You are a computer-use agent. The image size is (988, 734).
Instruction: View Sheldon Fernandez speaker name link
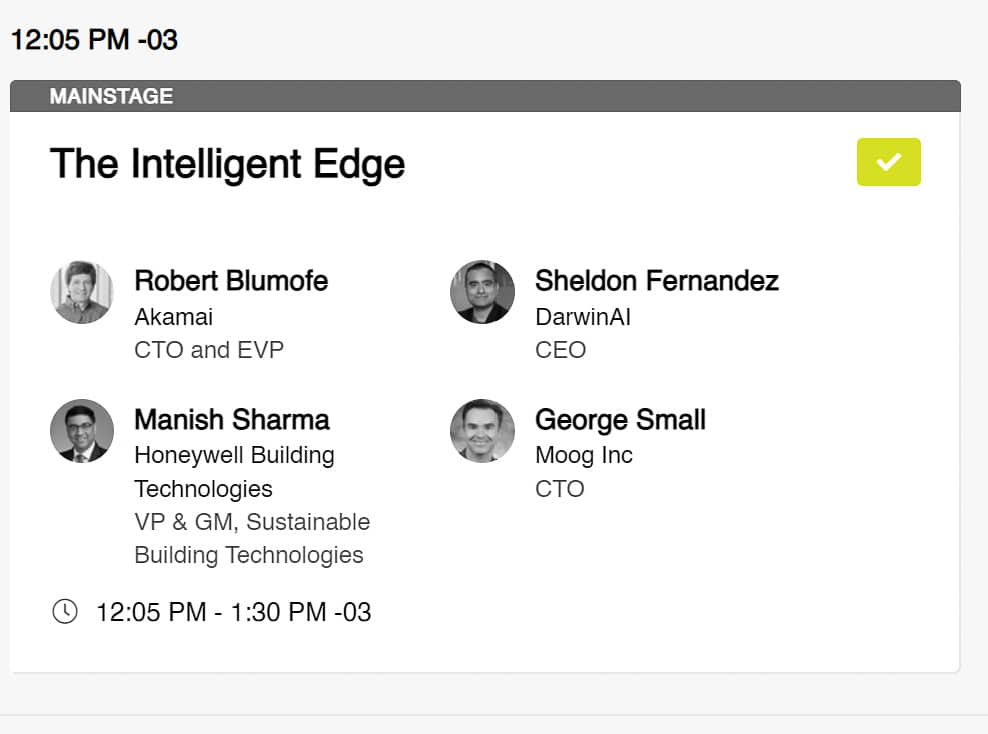[x=656, y=281]
